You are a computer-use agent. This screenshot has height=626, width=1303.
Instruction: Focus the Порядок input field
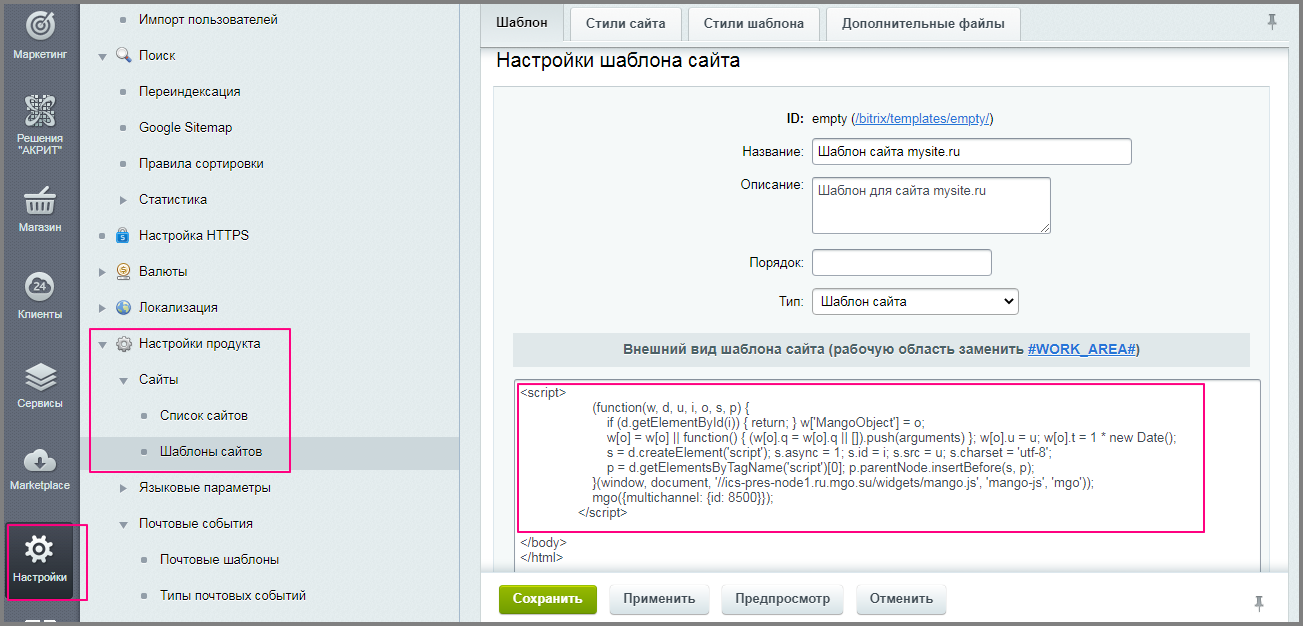point(901,262)
